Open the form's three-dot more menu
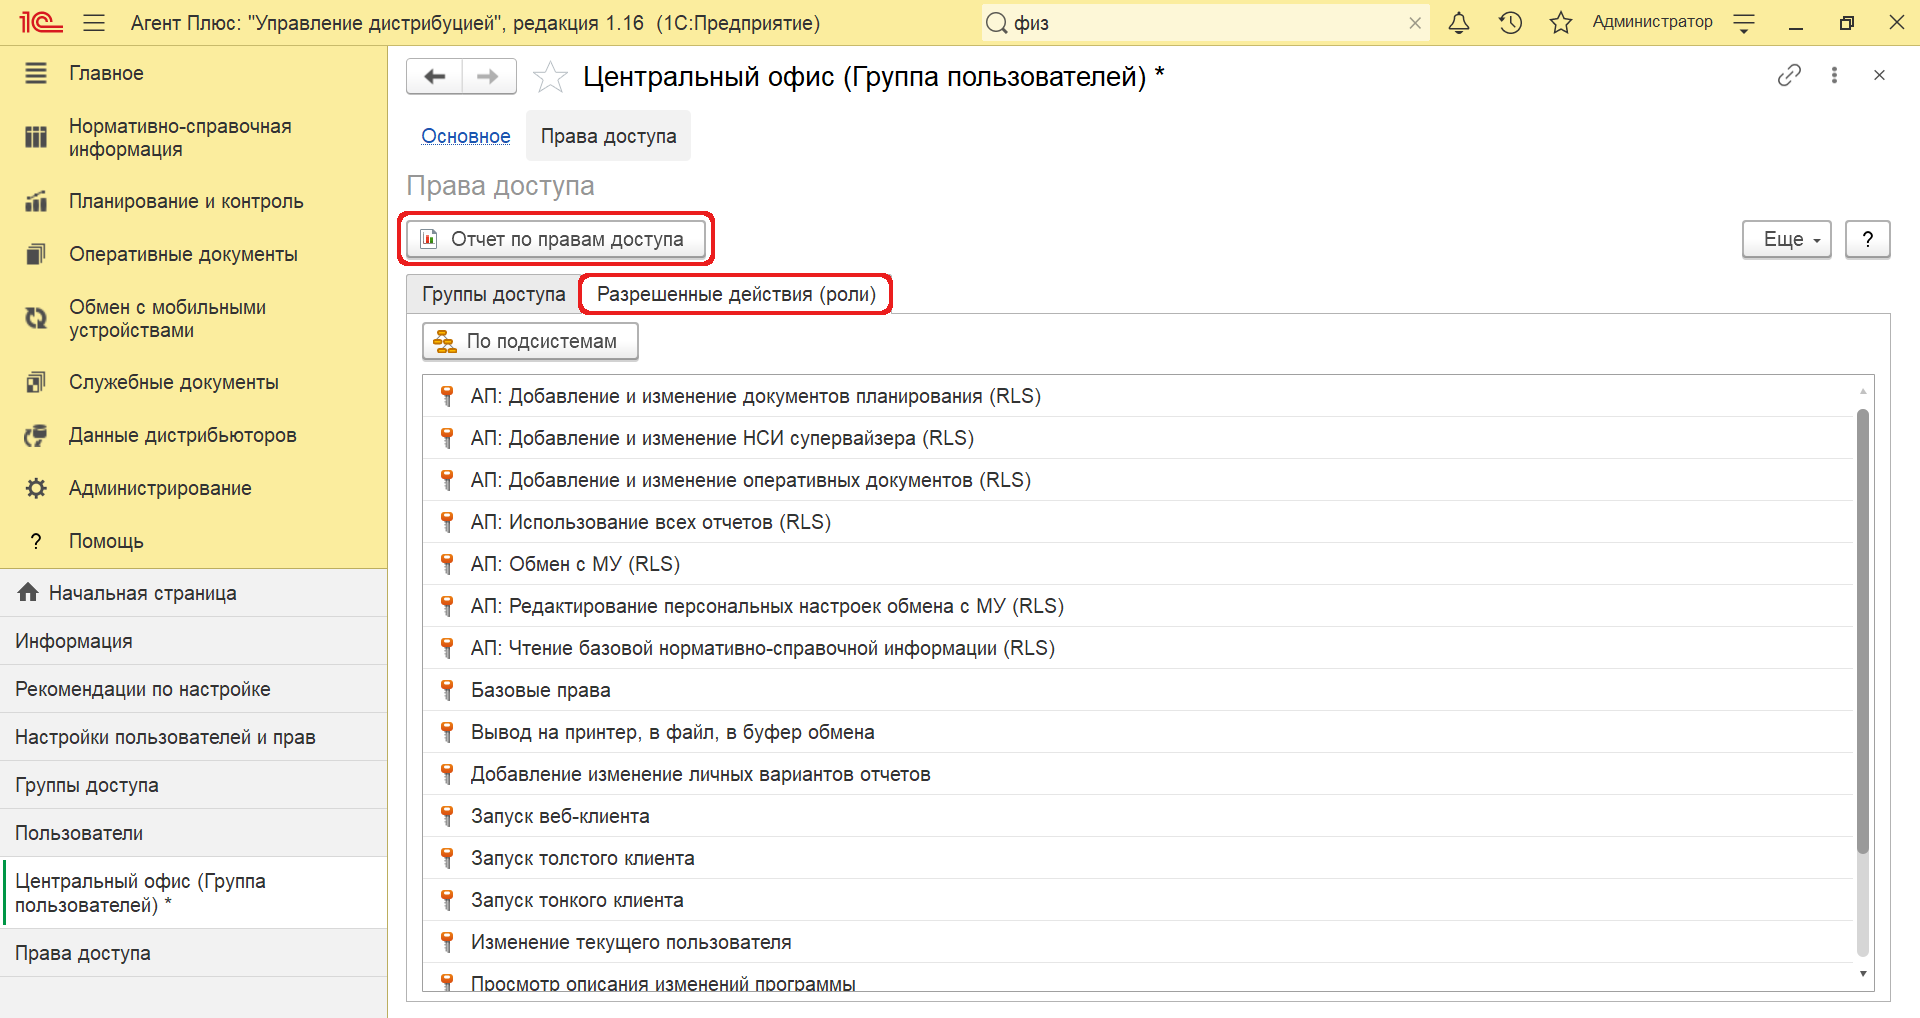The height and width of the screenshot is (1018, 1920). (x=1834, y=75)
